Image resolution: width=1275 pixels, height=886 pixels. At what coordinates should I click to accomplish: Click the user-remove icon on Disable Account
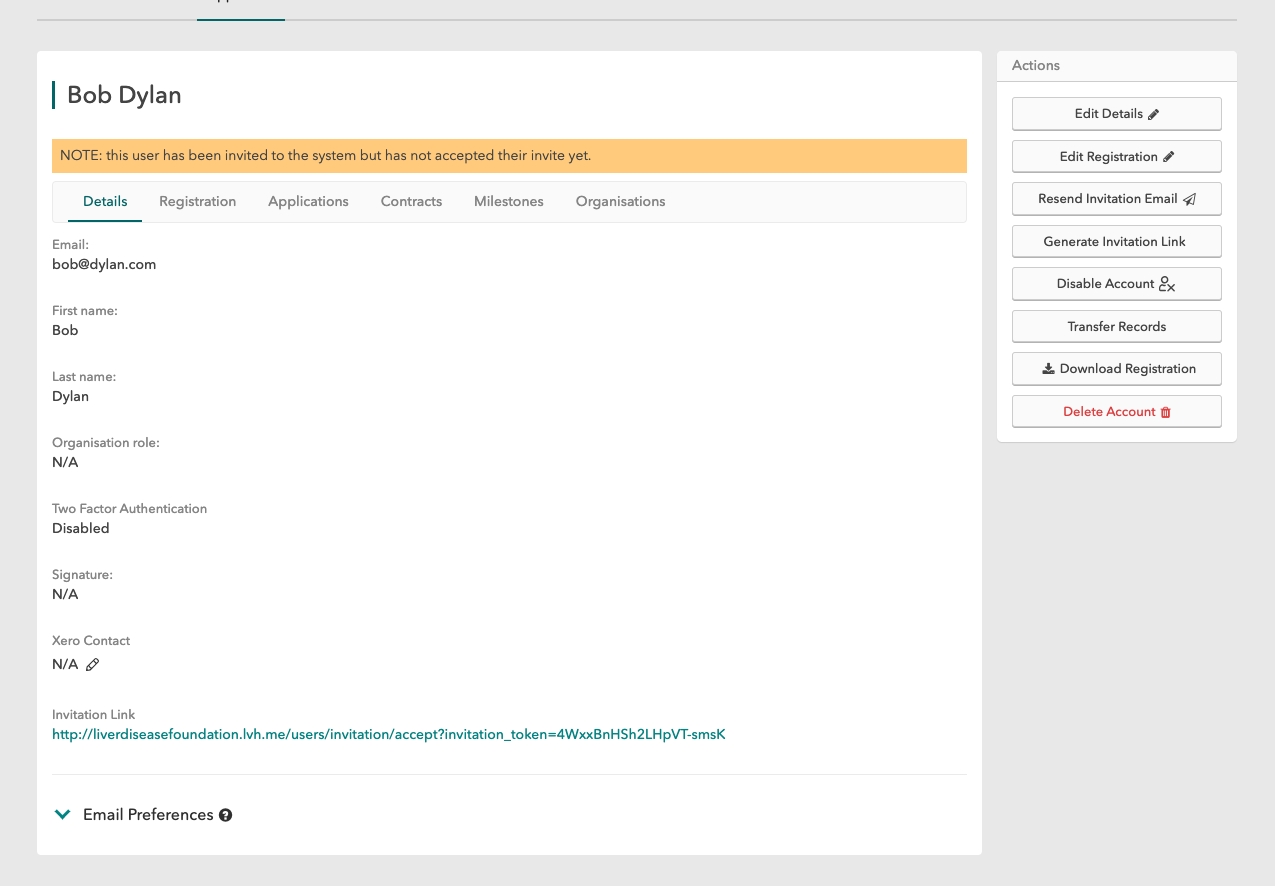(x=1167, y=284)
